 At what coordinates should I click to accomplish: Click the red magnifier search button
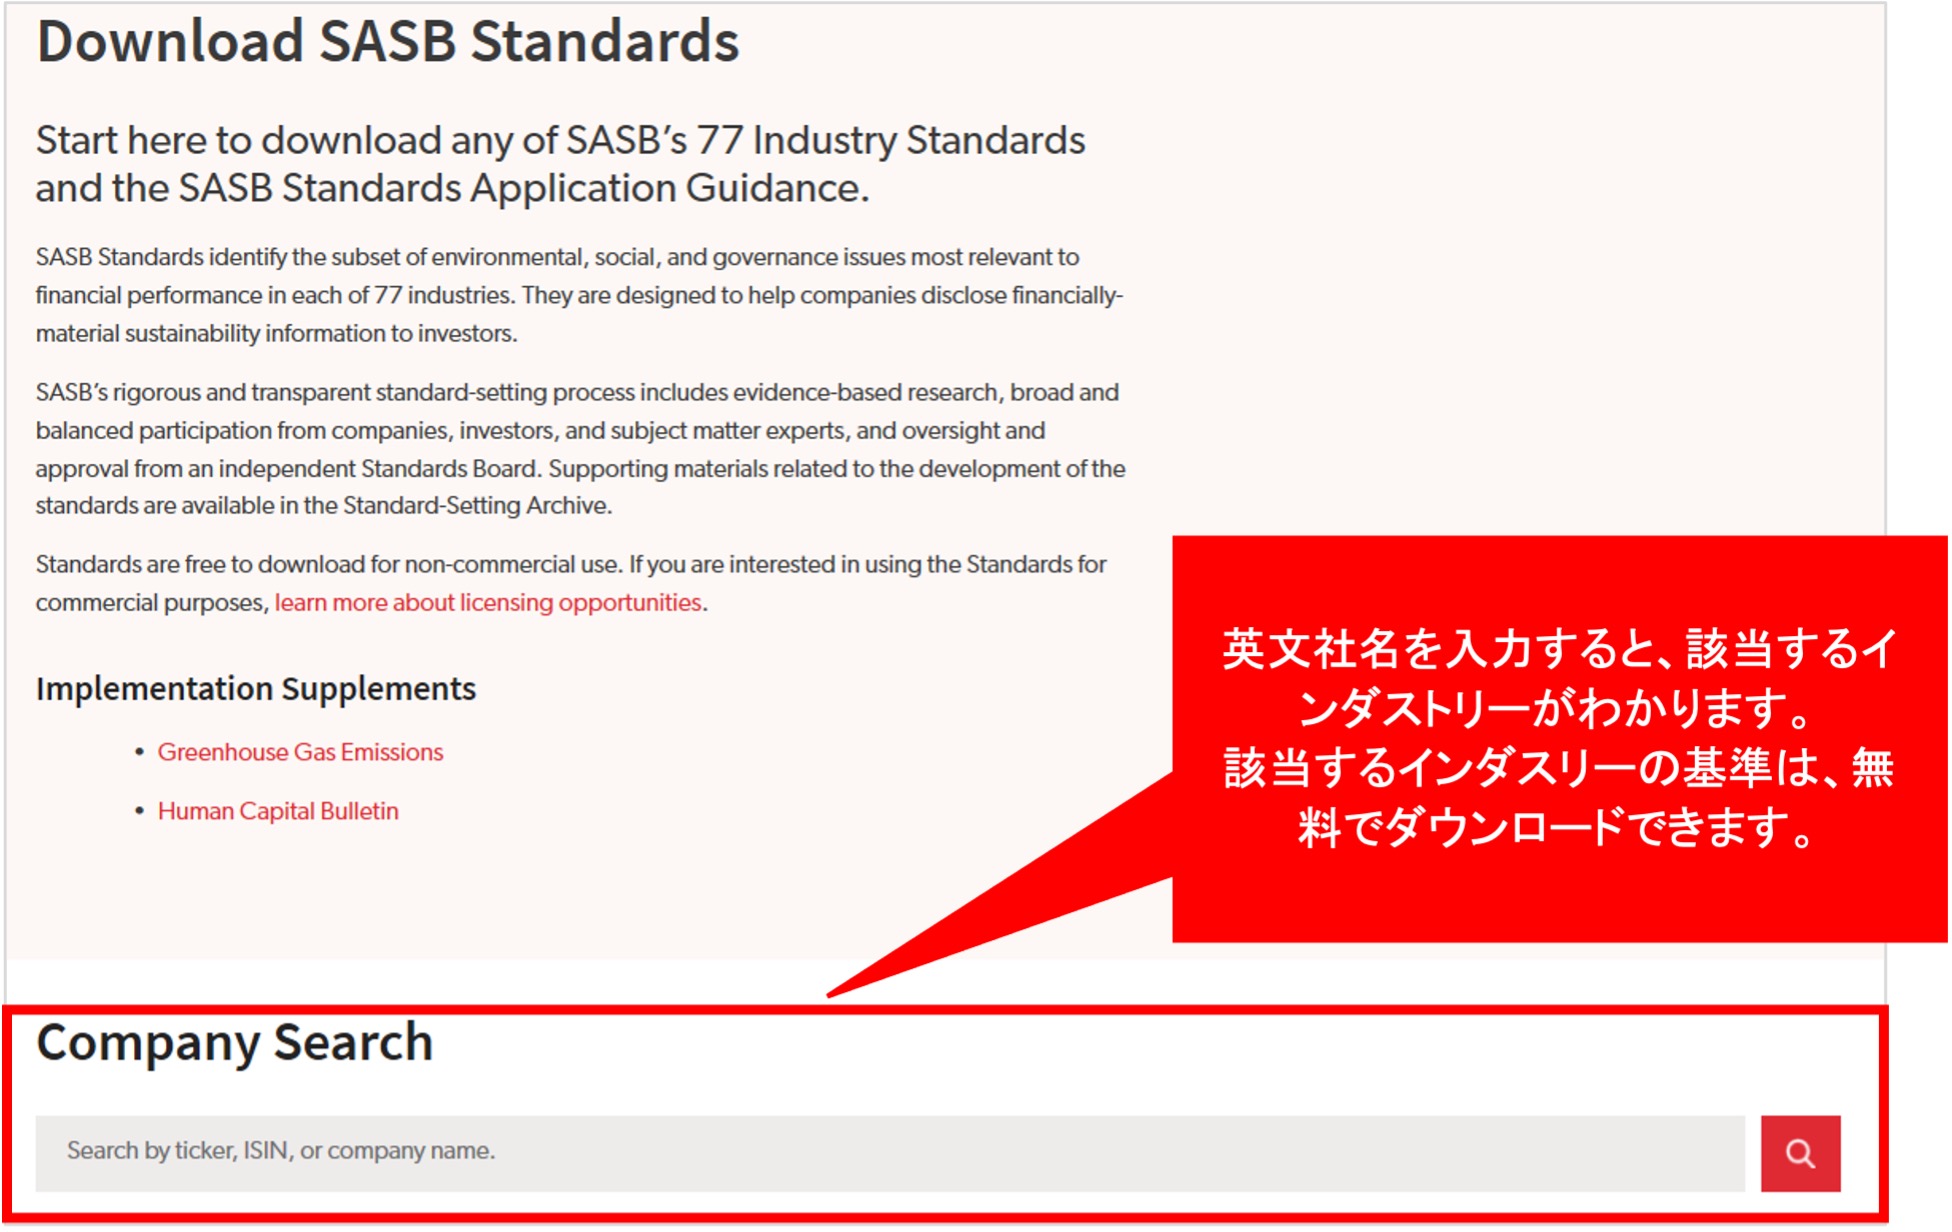pyautogui.click(x=1800, y=1154)
